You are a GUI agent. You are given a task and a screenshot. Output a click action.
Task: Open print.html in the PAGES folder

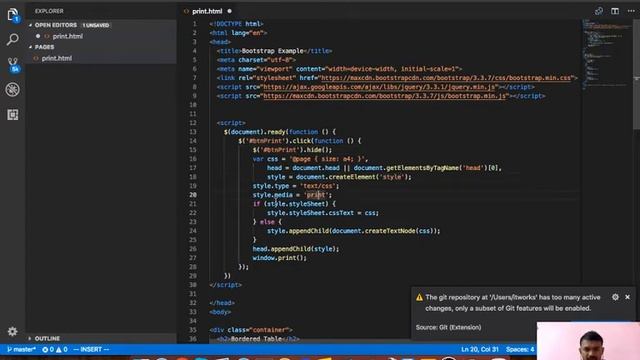click(57, 58)
